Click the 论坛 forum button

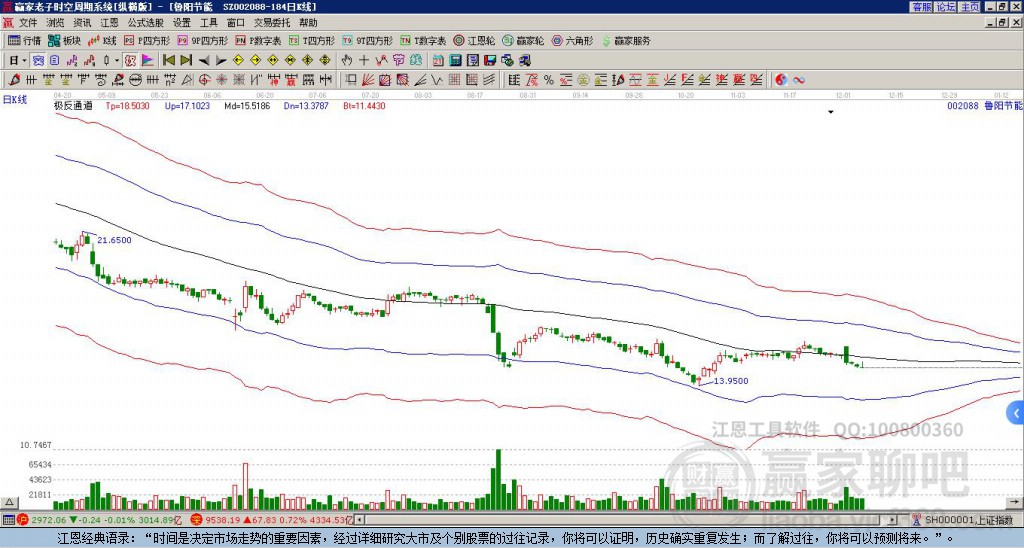(x=946, y=7)
